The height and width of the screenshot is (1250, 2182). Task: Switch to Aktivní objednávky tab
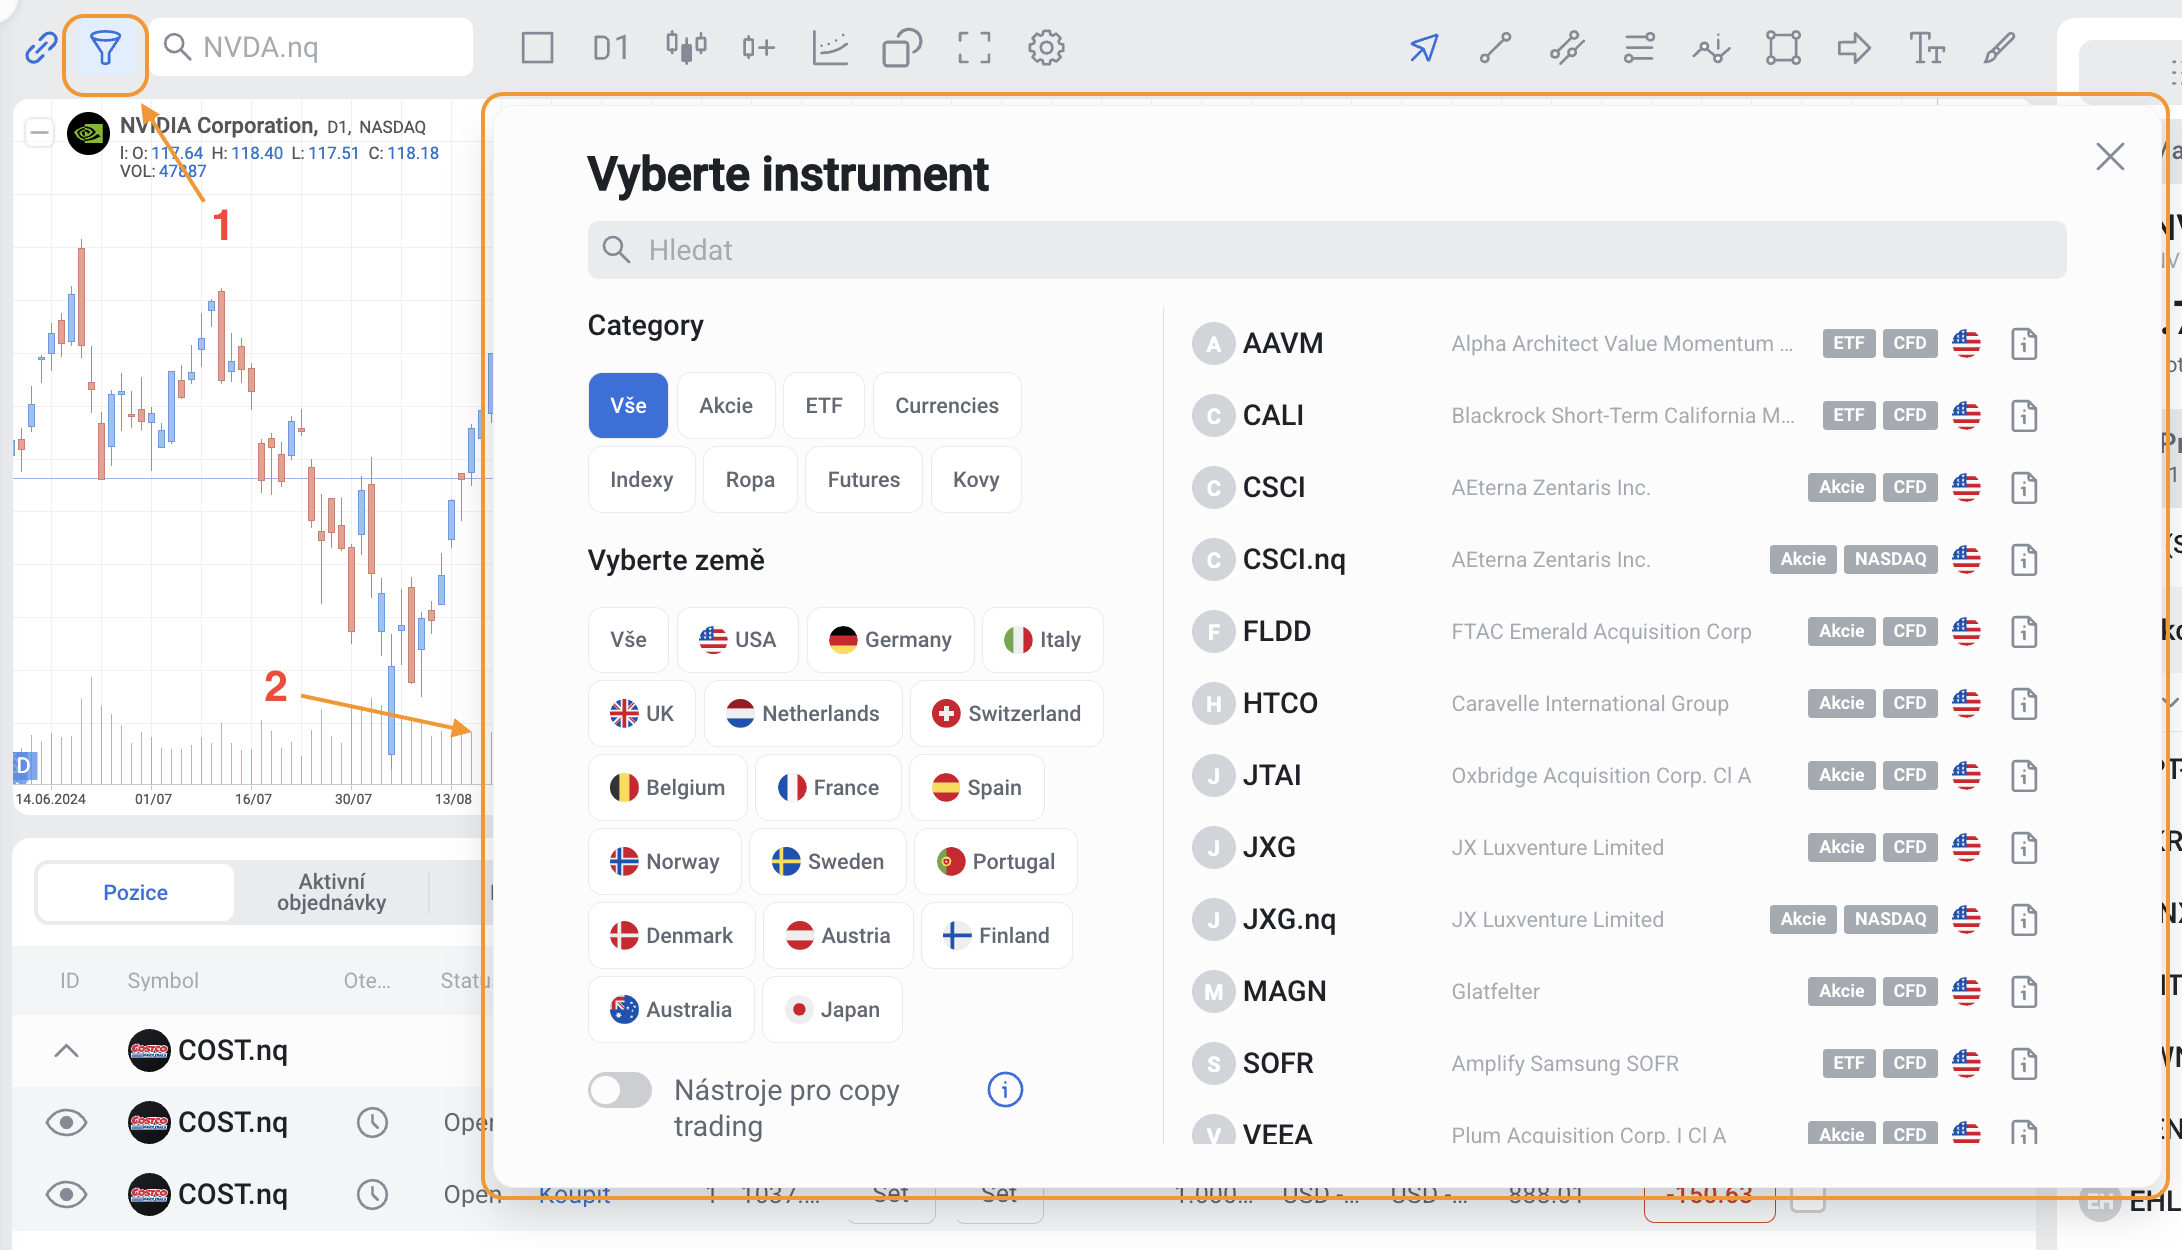(x=331, y=892)
